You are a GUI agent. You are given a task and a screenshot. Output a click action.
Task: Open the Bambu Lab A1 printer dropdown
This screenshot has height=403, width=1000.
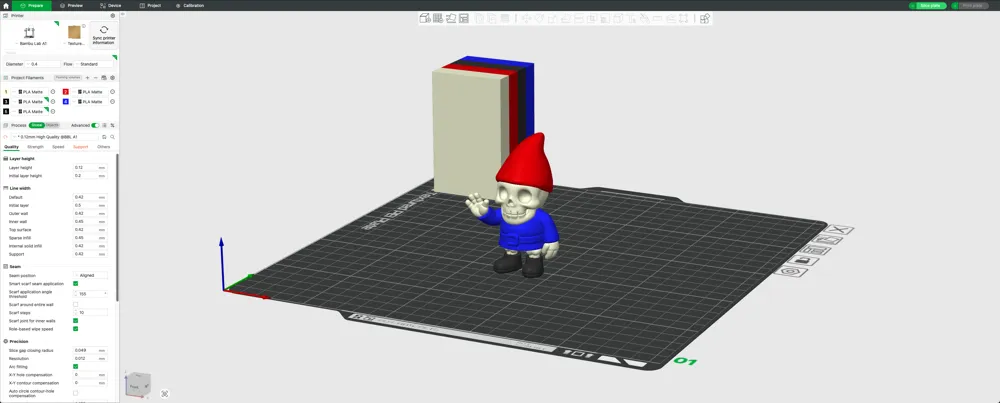pos(31,43)
